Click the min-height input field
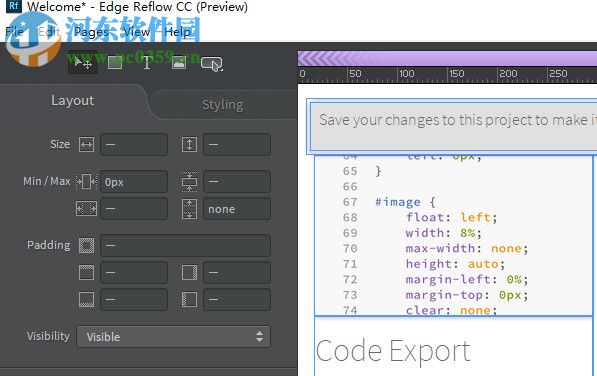Screen dimensions: 597x376 click(237, 182)
